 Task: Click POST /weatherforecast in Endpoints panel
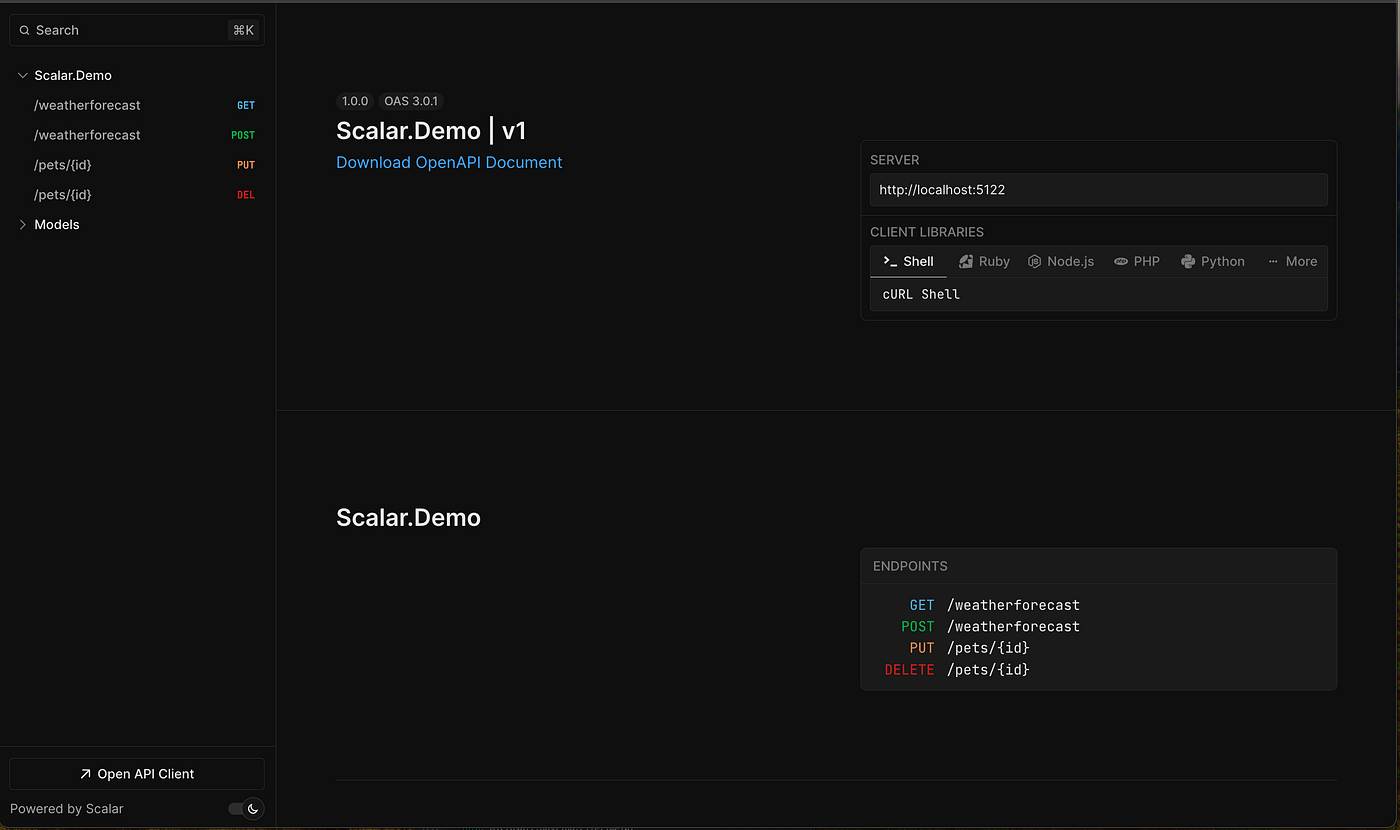click(990, 626)
